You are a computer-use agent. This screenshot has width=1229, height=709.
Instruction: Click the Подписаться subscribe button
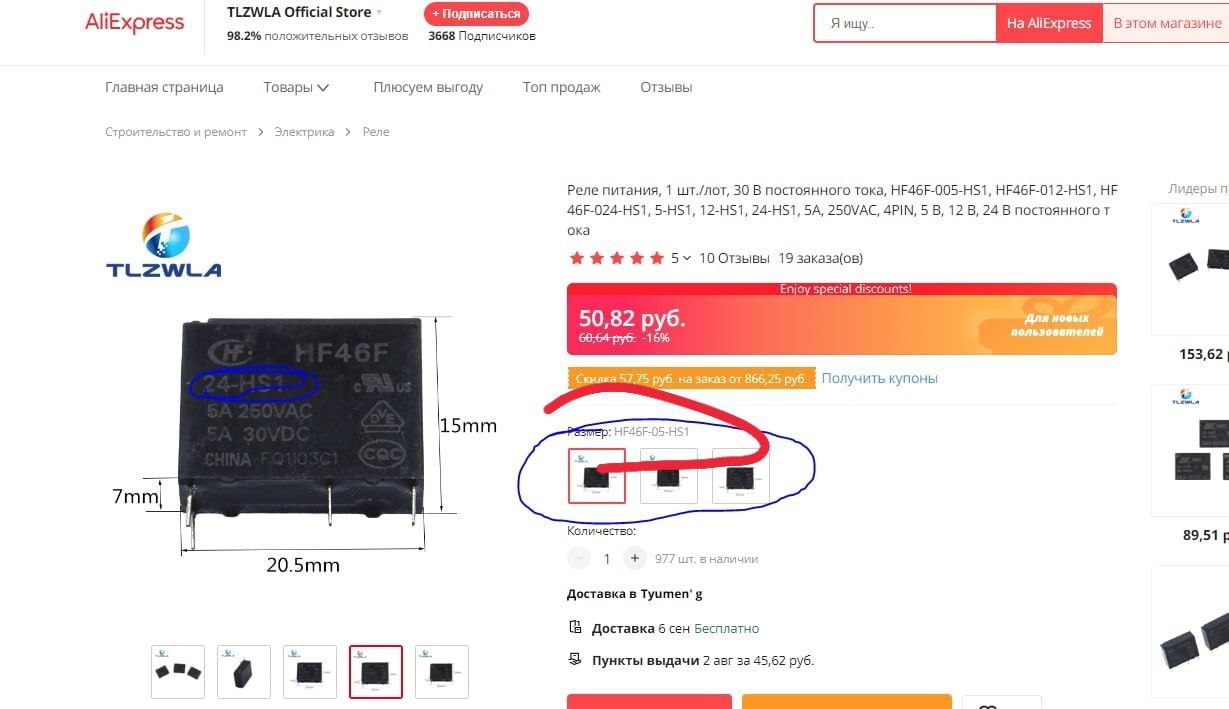coord(476,14)
